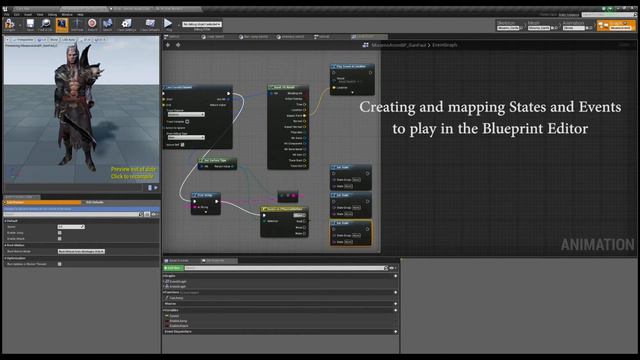The height and width of the screenshot is (360, 640).
Task: Open Class Settings from the toolbar
Action: [x=126, y=24]
